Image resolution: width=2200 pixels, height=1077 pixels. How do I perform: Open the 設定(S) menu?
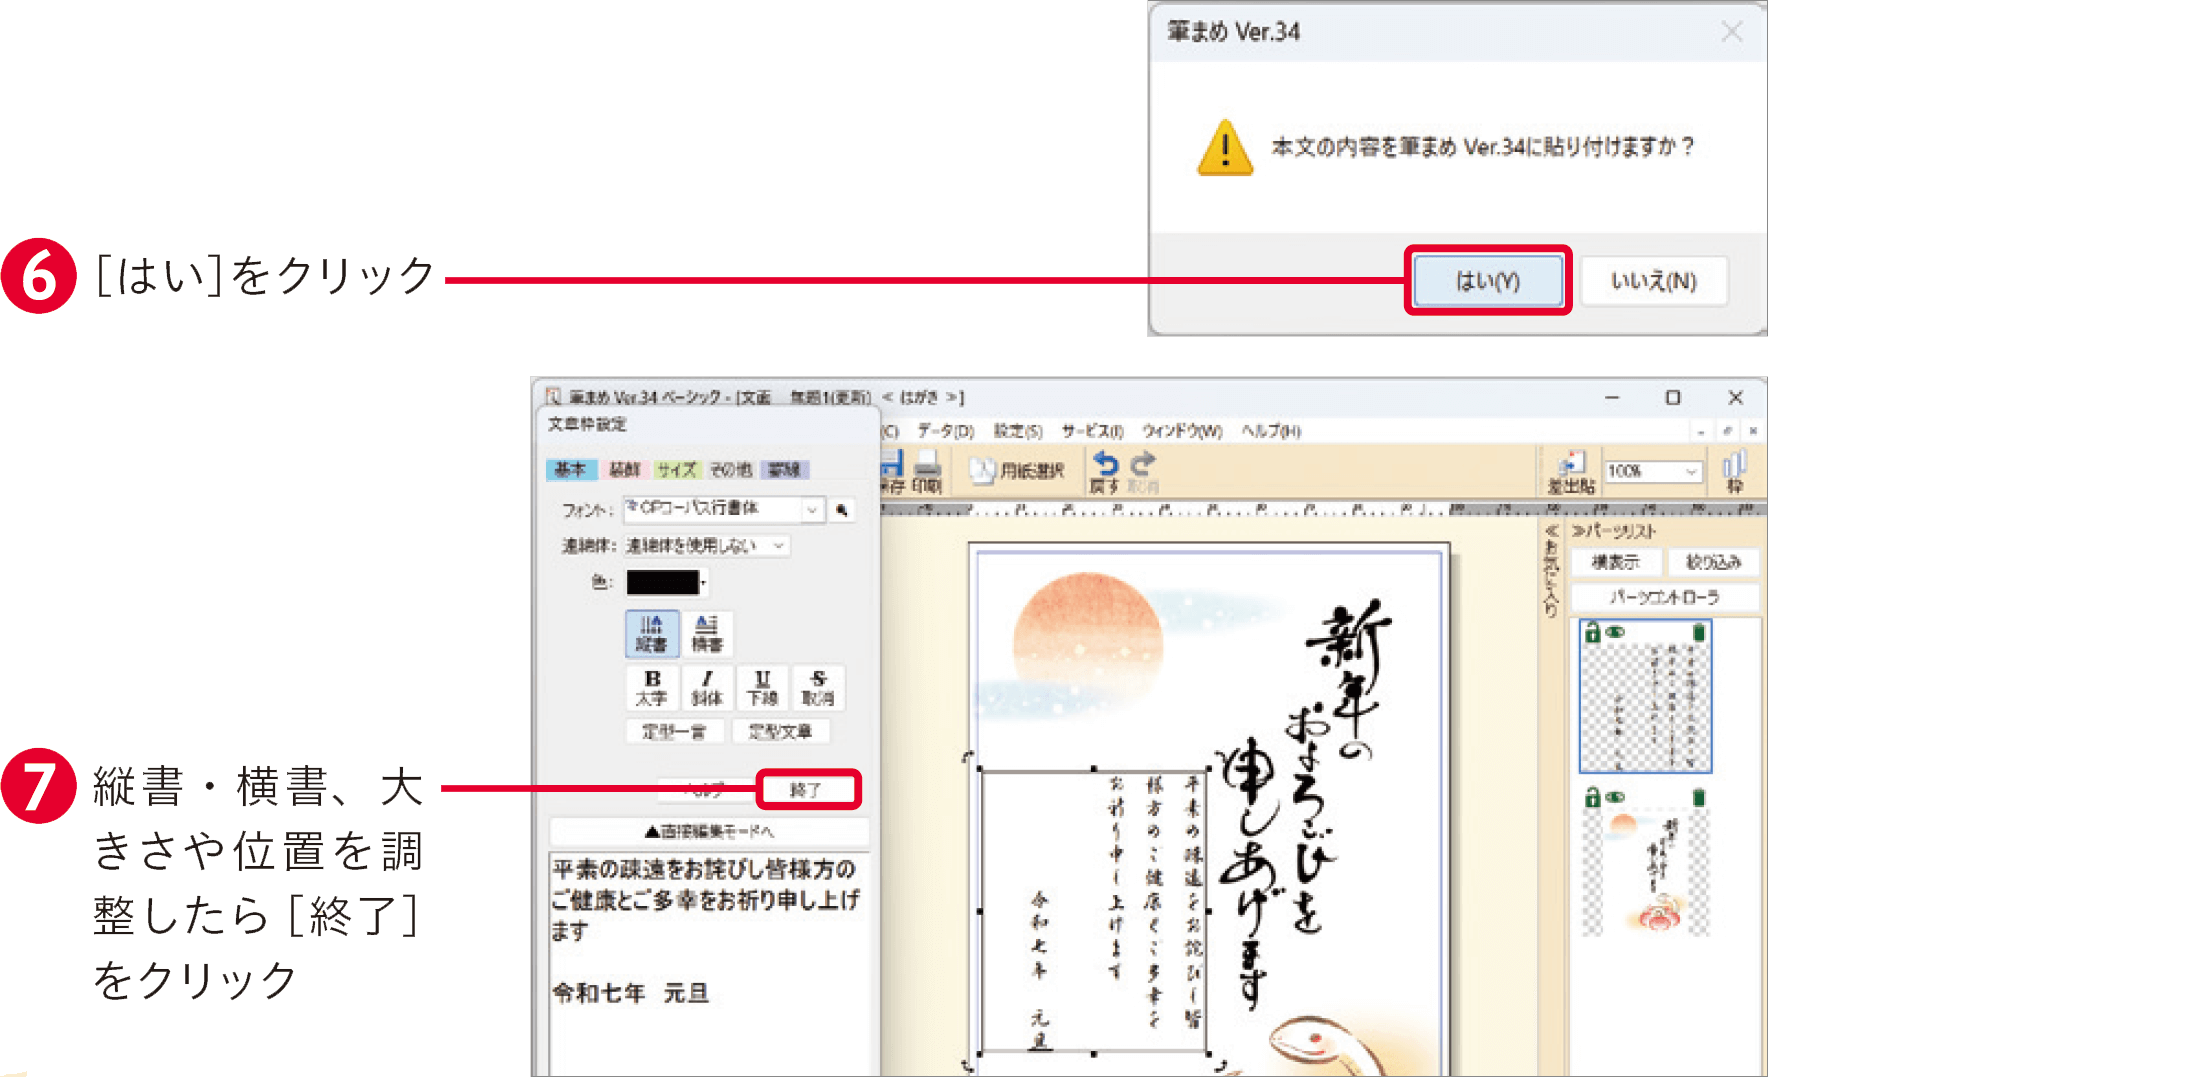(1018, 431)
